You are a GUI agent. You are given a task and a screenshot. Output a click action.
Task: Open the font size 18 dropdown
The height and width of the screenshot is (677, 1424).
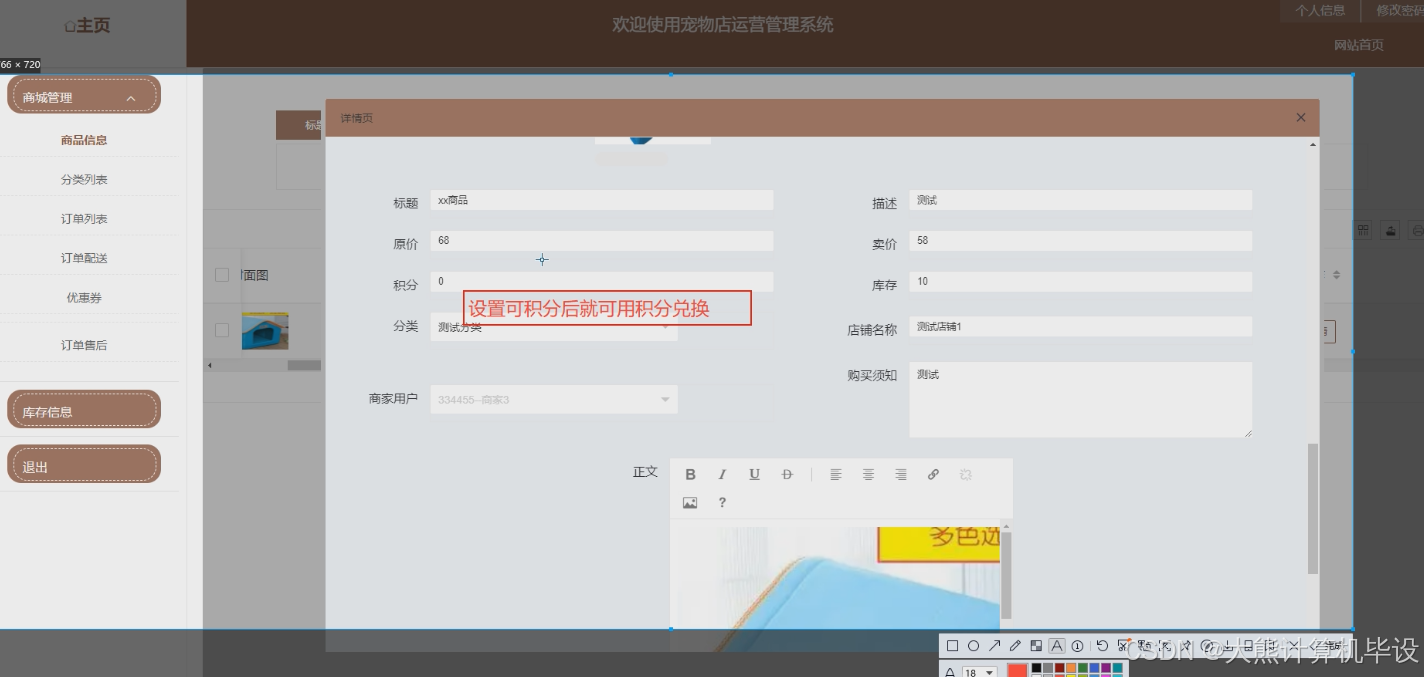980,673
